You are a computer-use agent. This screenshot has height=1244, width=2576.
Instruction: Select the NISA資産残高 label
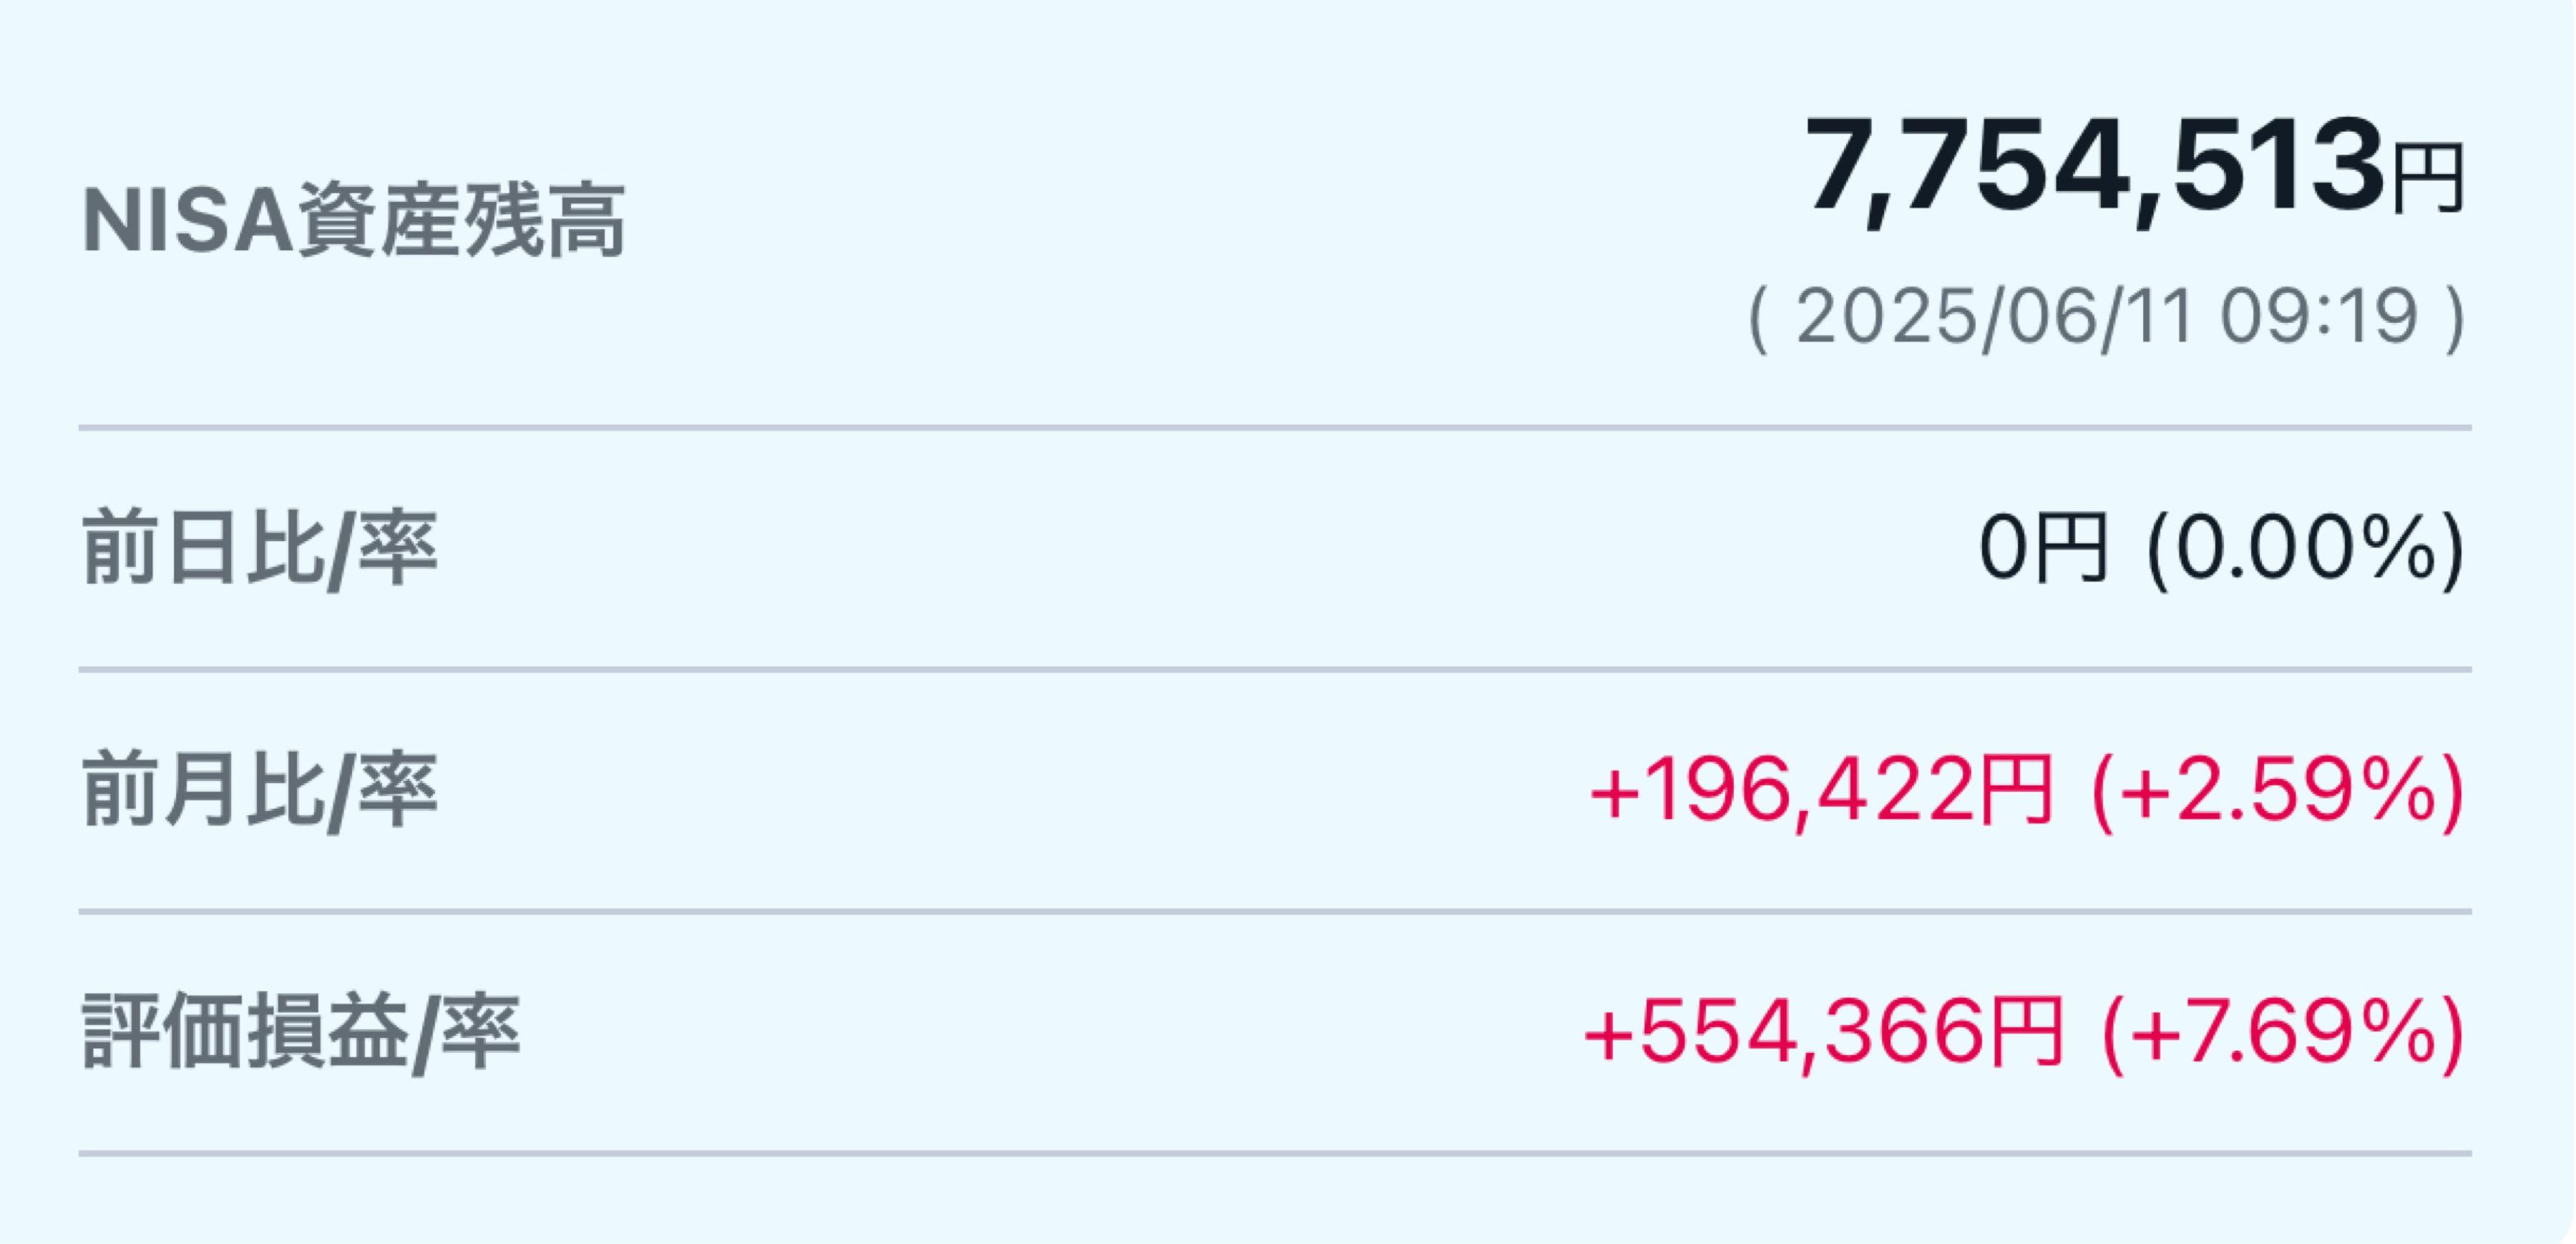coord(354,221)
